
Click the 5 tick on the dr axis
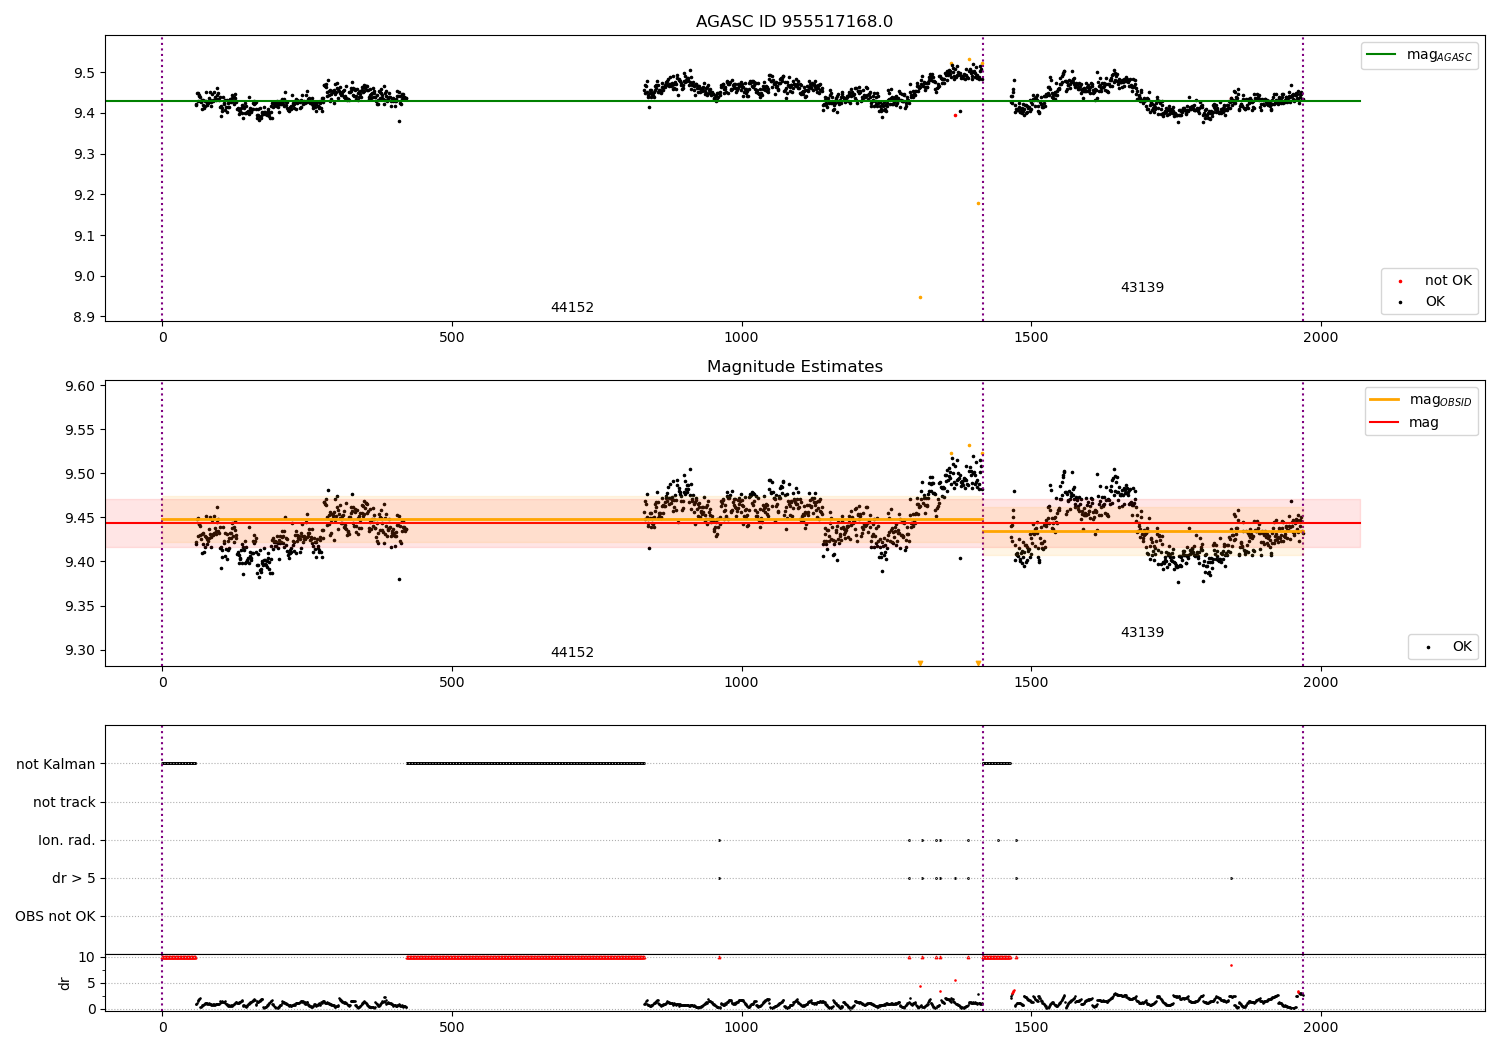(92, 983)
